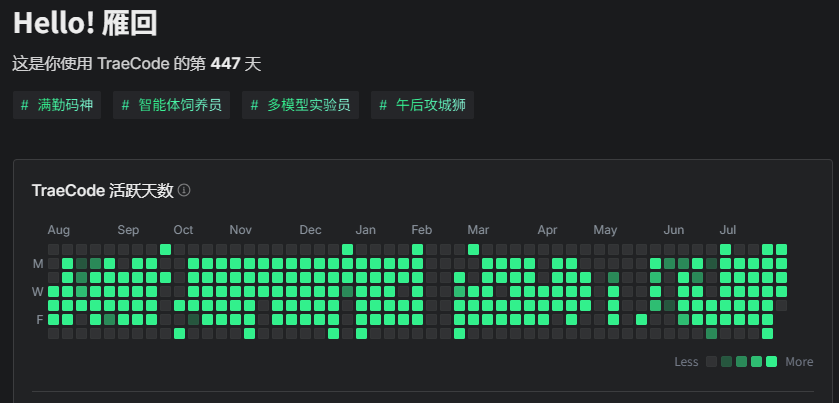Click the middle swatch in the Less-More legend

tap(741, 361)
